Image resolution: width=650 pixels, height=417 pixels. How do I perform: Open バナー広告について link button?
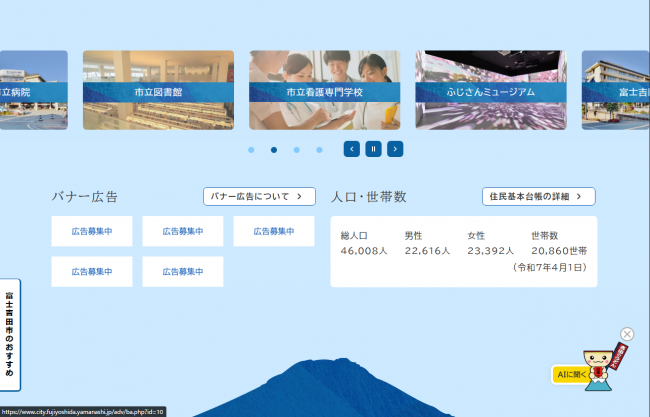click(x=258, y=196)
